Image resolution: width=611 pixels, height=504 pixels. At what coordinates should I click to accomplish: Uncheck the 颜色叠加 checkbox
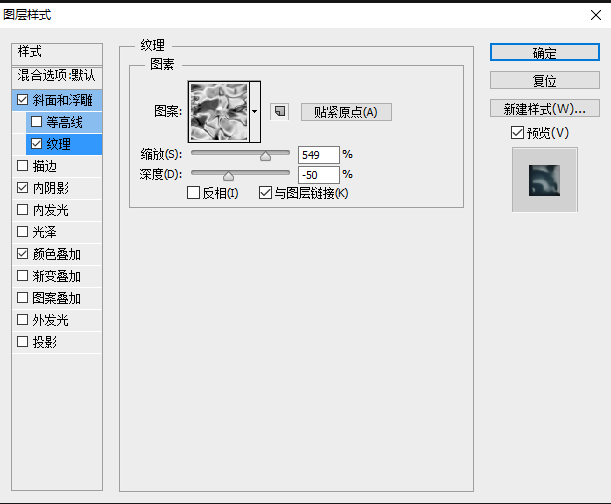click(x=23, y=254)
